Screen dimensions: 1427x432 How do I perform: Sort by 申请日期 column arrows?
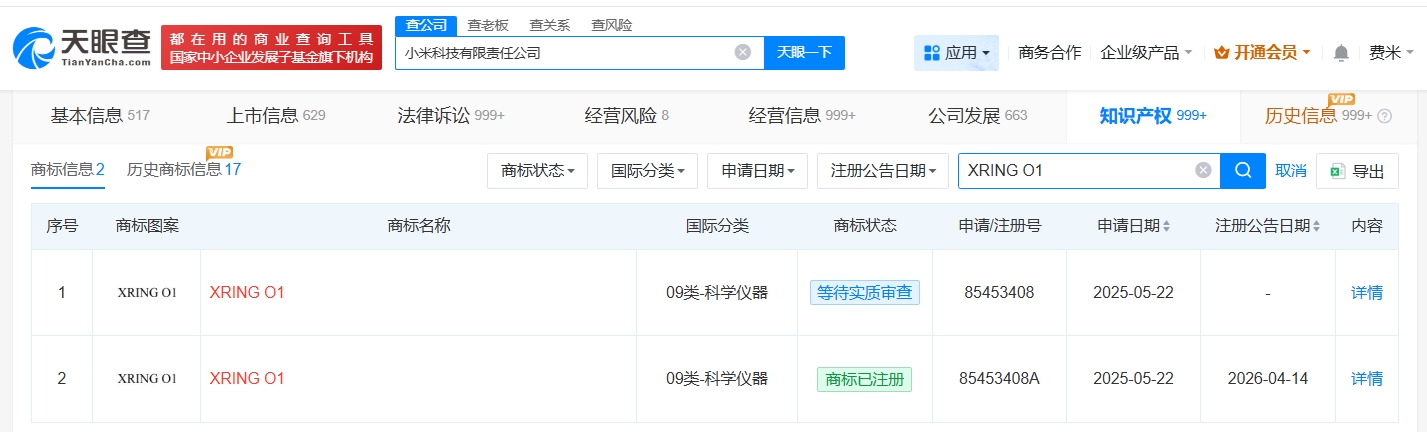pyautogui.click(x=1166, y=227)
